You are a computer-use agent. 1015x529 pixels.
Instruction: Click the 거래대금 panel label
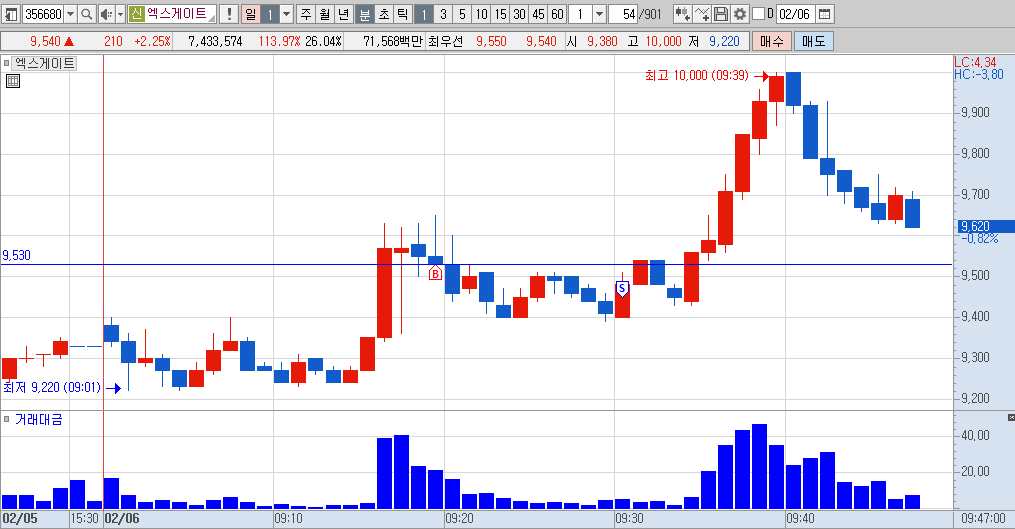point(39,420)
